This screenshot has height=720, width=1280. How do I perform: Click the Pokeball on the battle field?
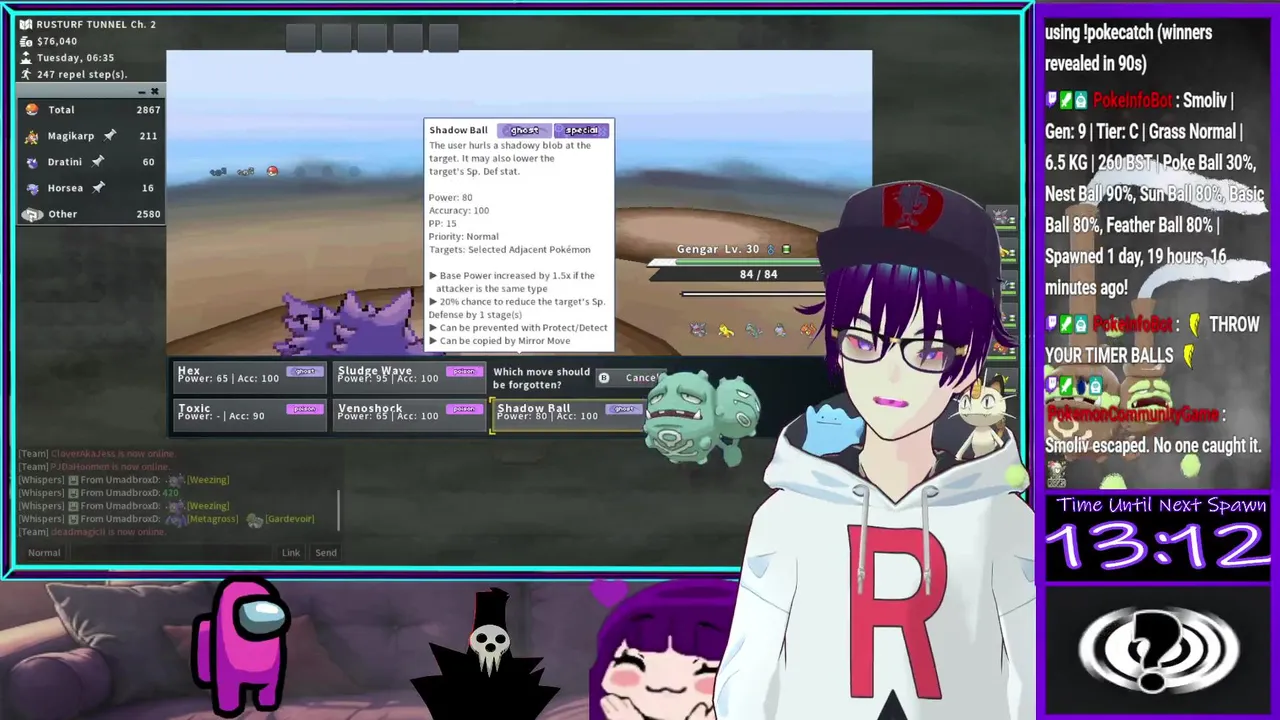[x=272, y=171]
